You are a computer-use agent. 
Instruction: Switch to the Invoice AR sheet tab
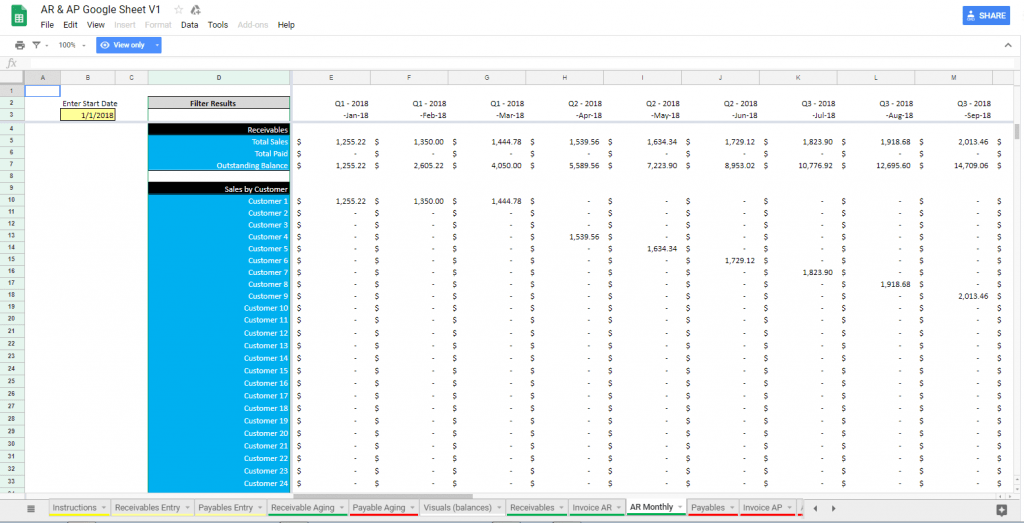pyautogui.click(x=592, y=507)
